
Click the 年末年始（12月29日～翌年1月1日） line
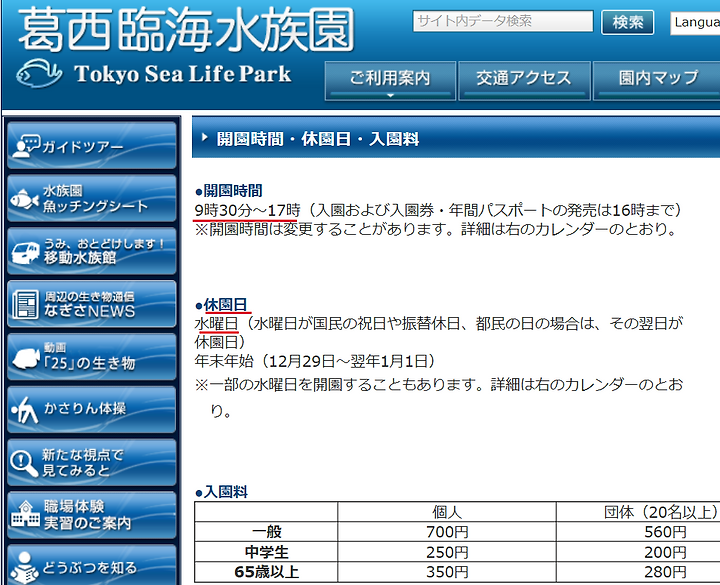315,361
